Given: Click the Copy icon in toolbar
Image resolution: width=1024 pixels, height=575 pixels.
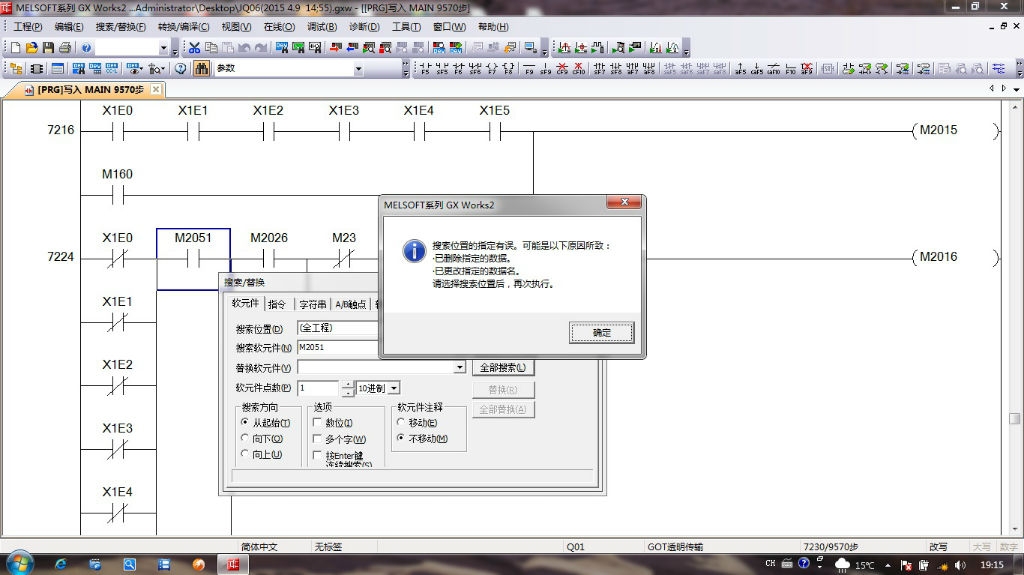Looking at the screenshot, I should [x=211, y=48].
